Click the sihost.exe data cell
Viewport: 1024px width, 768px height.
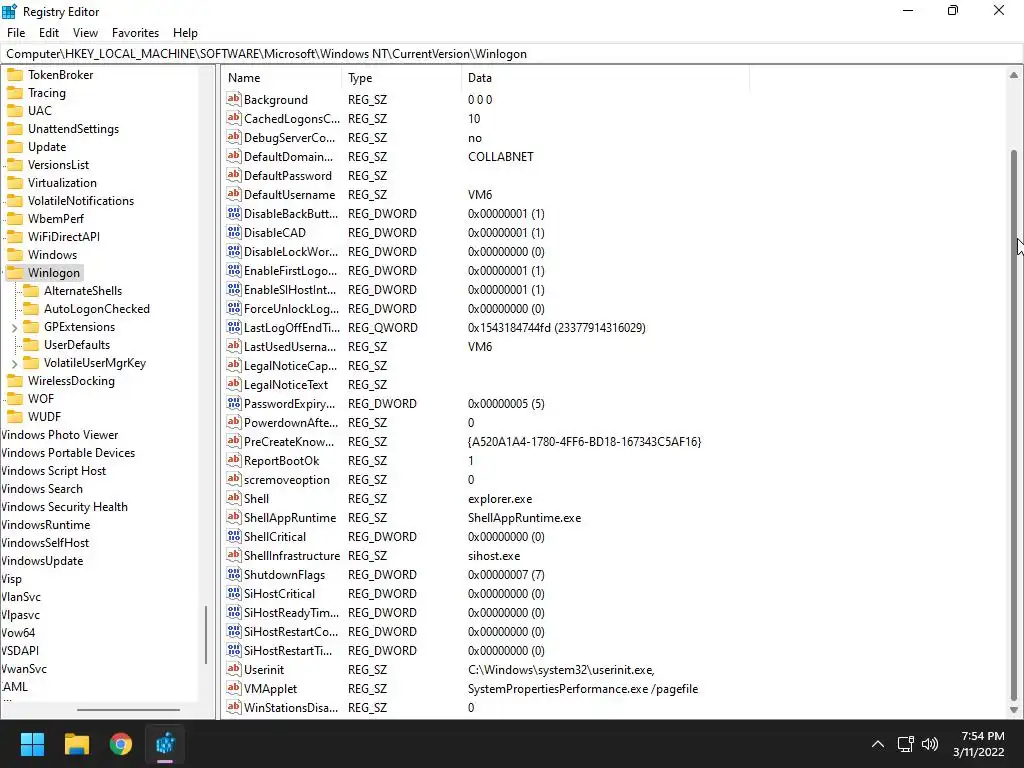click(494, 556)
